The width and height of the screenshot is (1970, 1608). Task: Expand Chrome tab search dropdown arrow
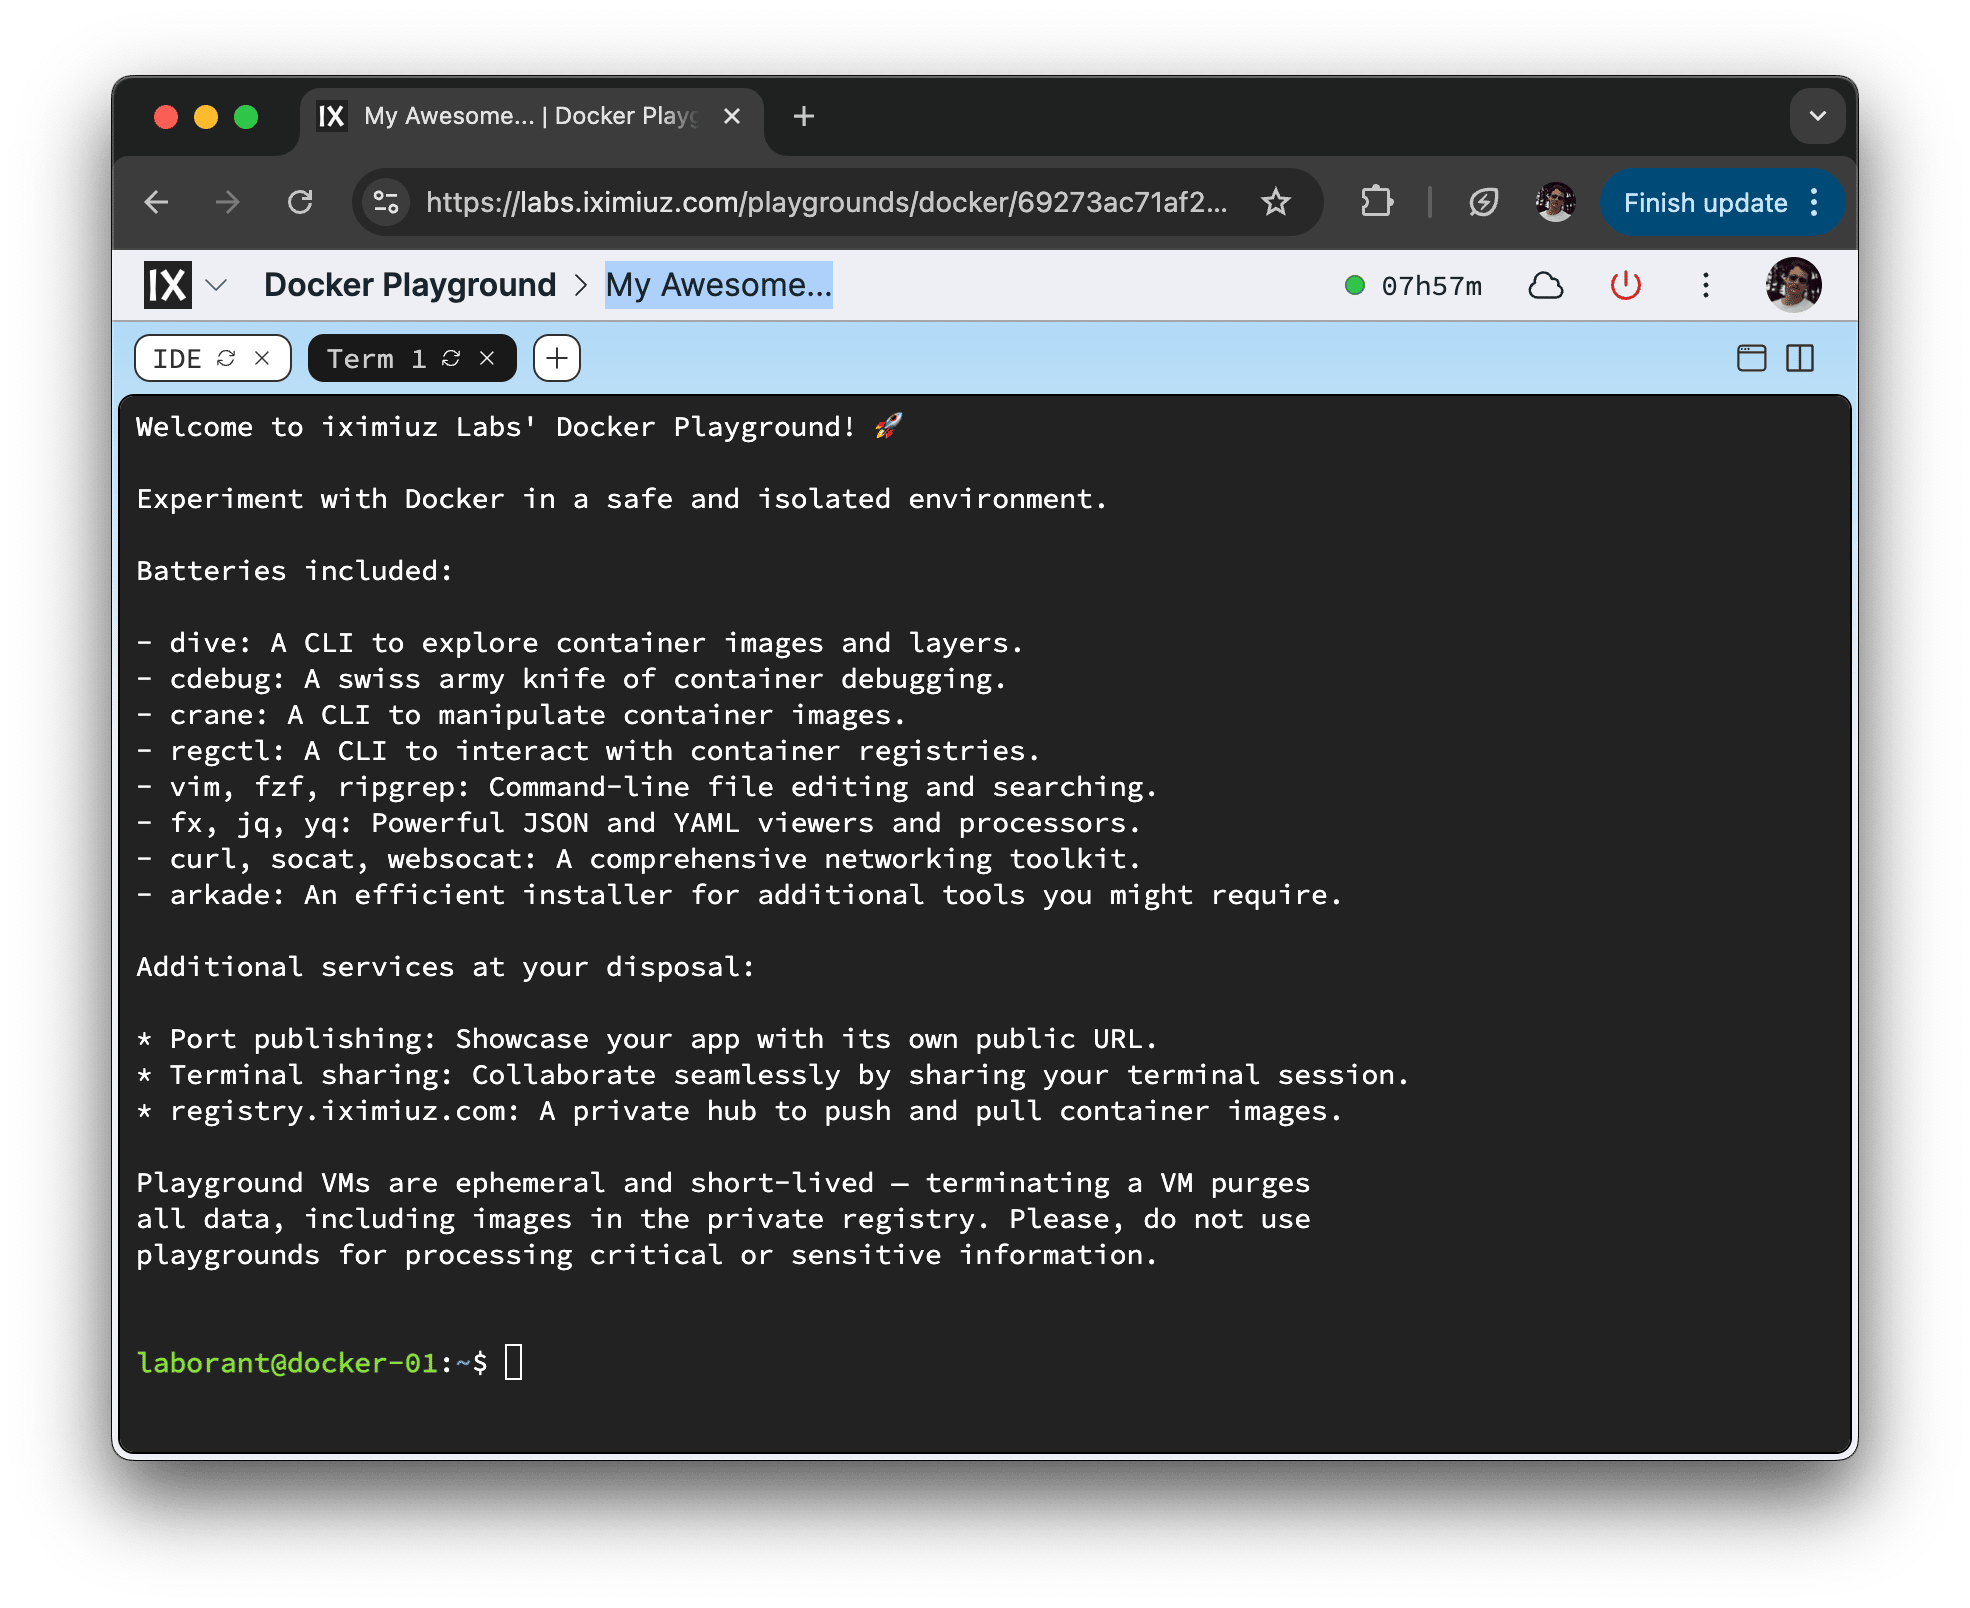tap(1817, 116)
